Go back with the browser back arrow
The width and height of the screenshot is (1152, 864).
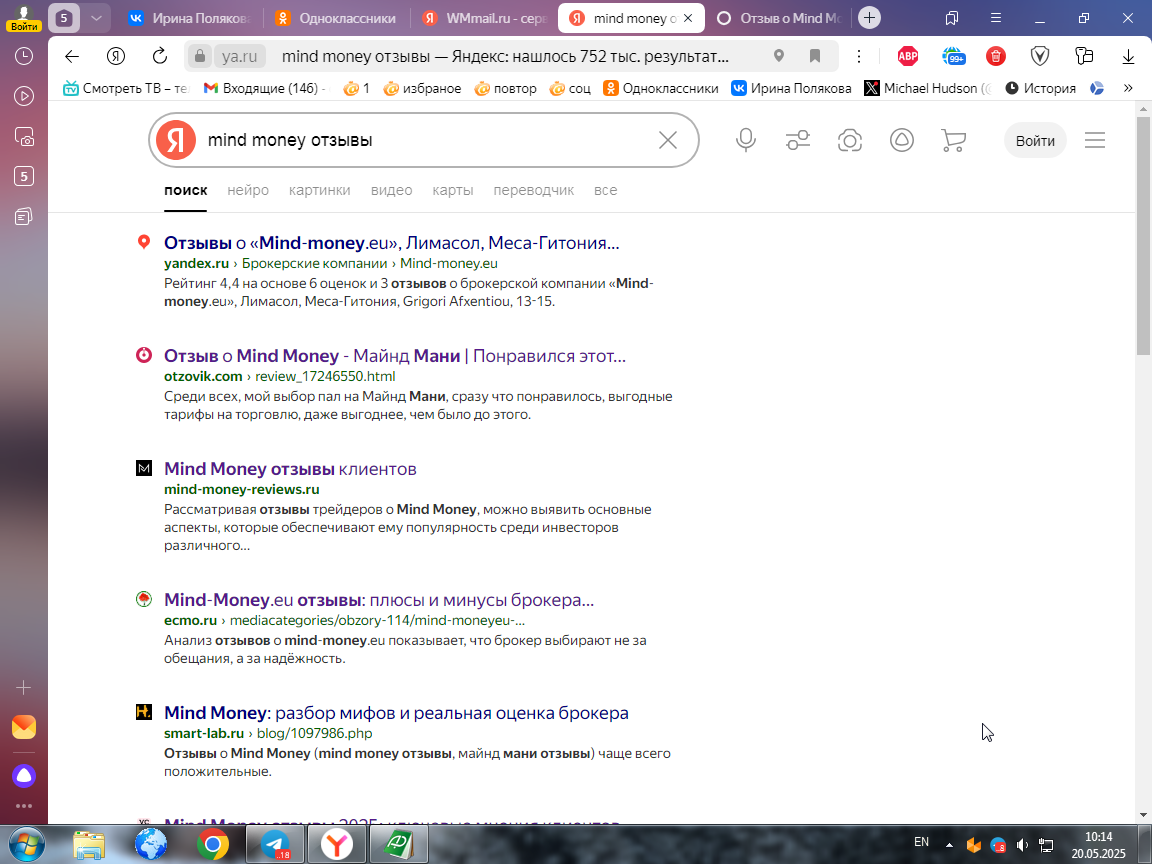coord(72,56)
